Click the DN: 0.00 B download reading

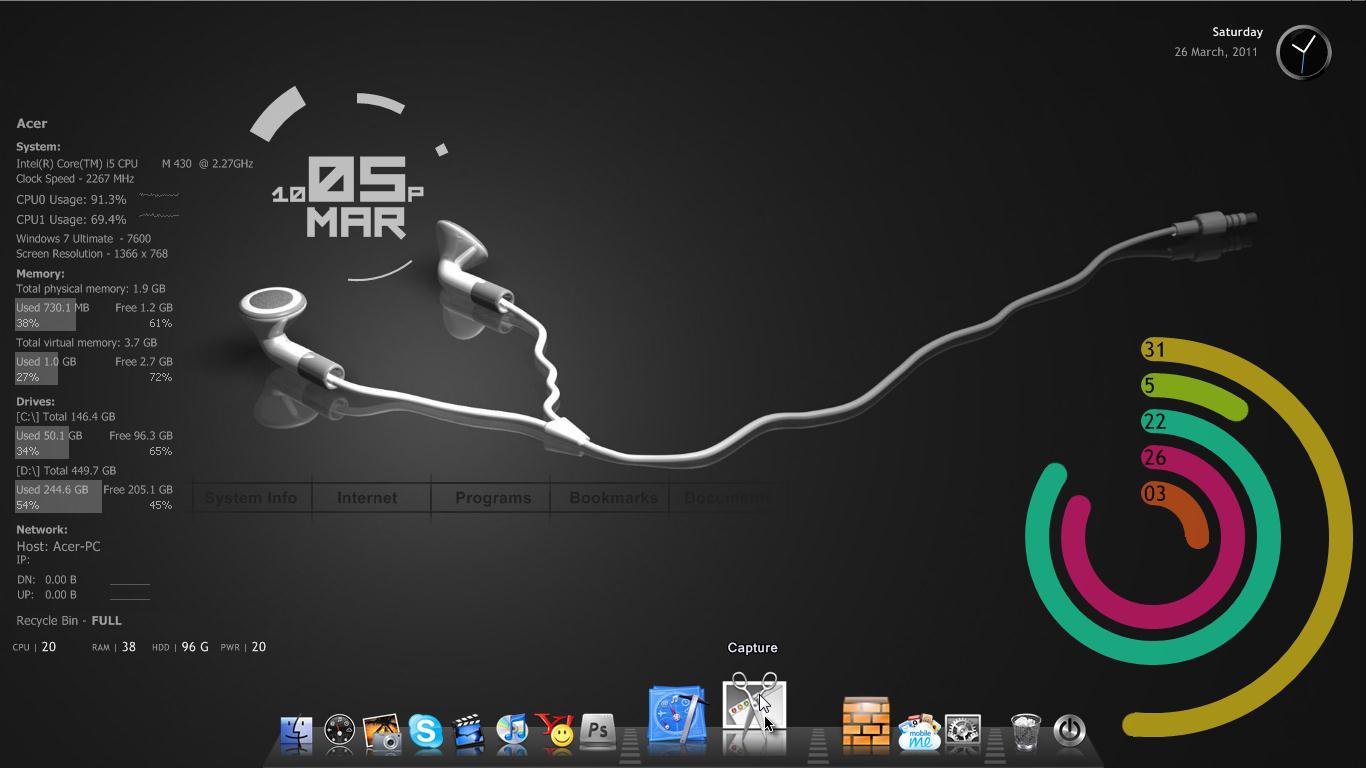click(47, 579)
